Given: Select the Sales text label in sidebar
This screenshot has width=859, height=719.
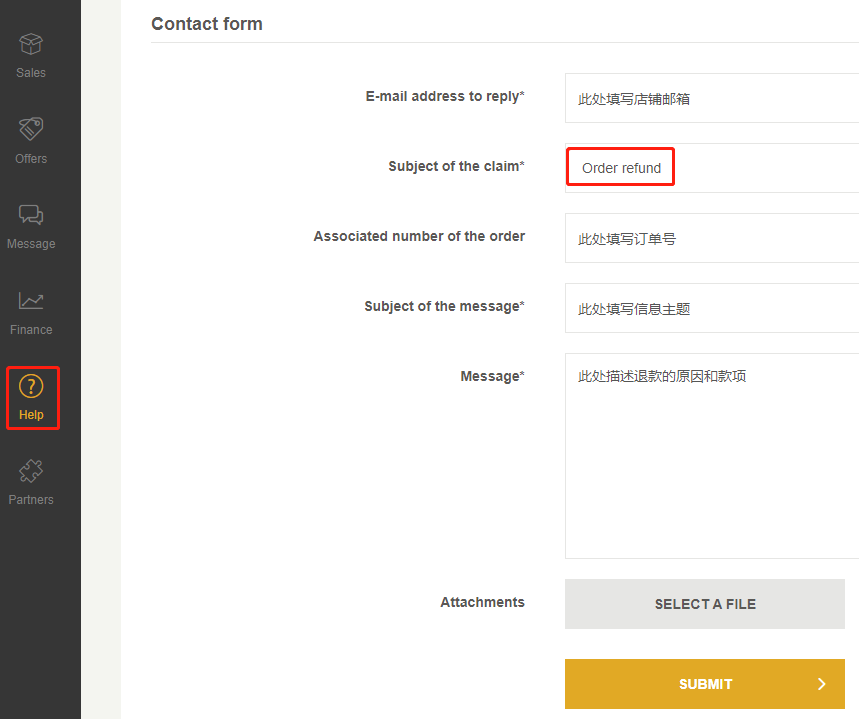Looking at the screenshot, I should pos(31,73).
